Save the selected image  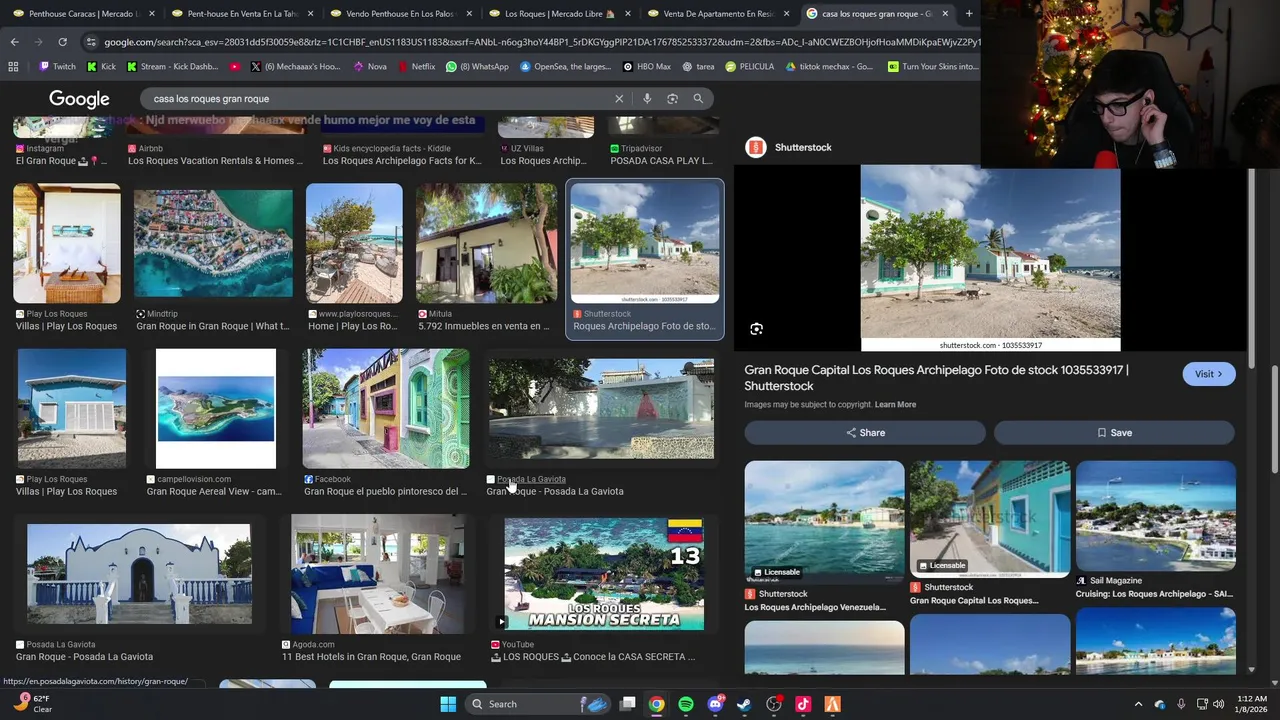pyautogui.click(x=1114, y=433)
